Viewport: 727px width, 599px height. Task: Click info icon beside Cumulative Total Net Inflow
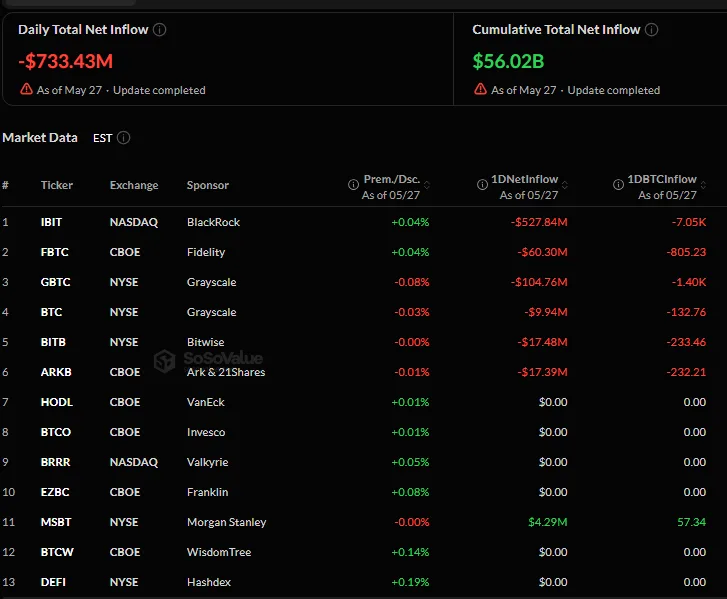[651, 30]
